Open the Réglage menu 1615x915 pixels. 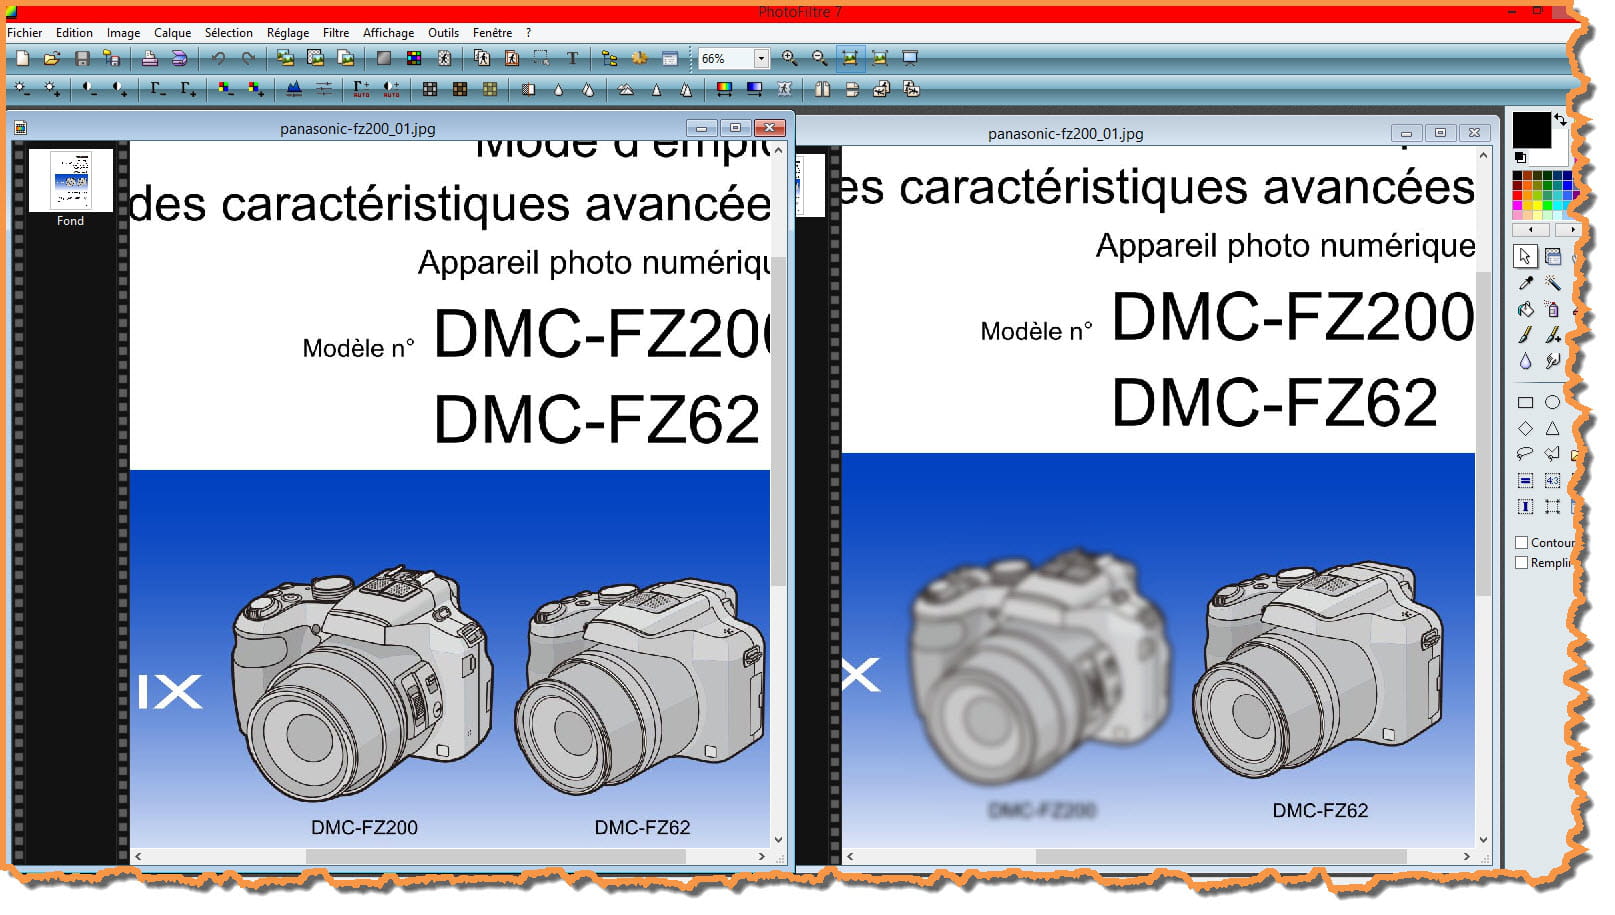pyautogui.click(x=288, y=33)
